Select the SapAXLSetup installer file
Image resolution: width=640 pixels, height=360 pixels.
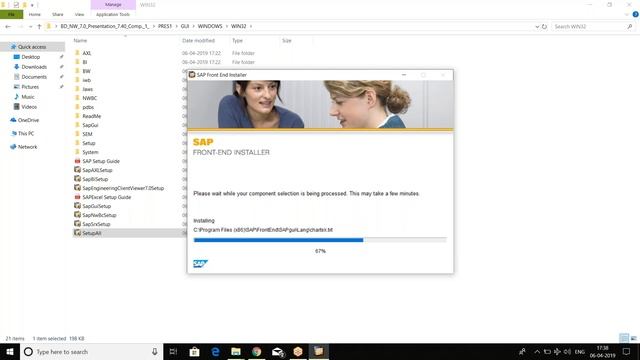(97, 170)
